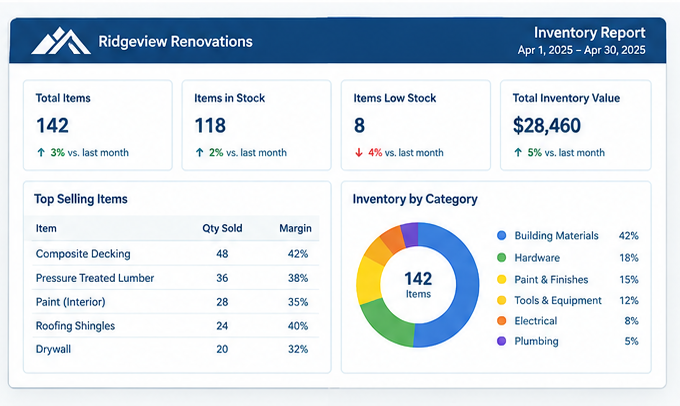The width and height of the screenshot is (680, 406).
Task: Click the date range Apr 1, 2025 – Apr 30, 2025
Action: [x=581, y=50]
